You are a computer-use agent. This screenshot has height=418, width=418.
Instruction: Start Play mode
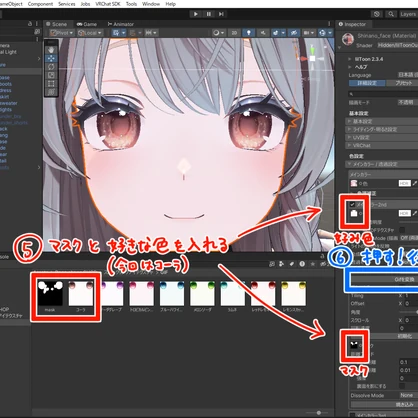pos(196,14)
